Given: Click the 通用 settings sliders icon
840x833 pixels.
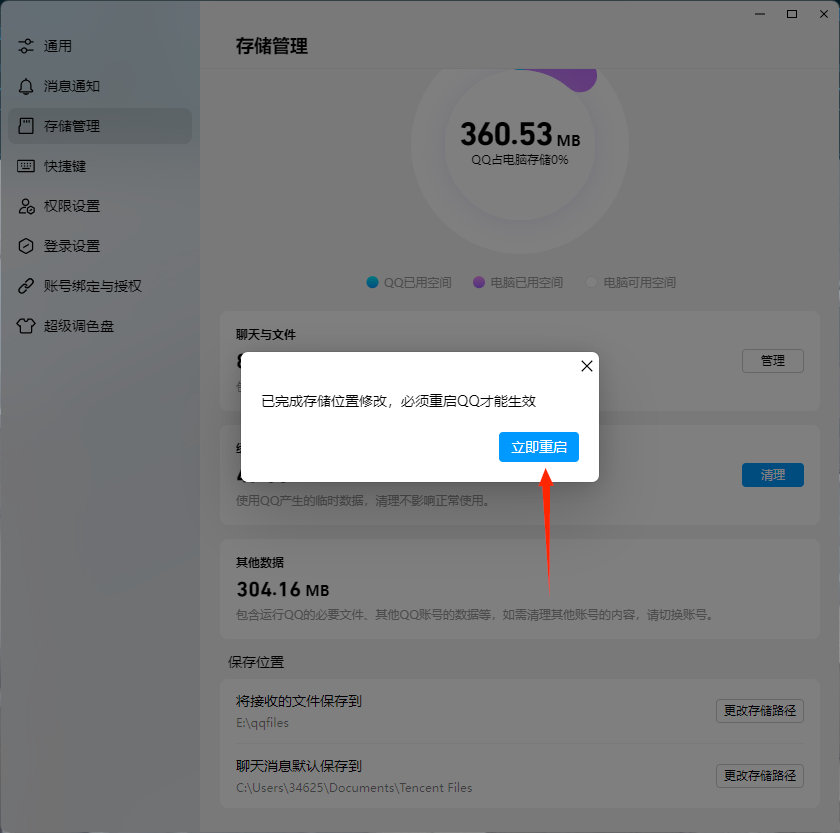Looking at the screenshot, I should pos(26,46).
